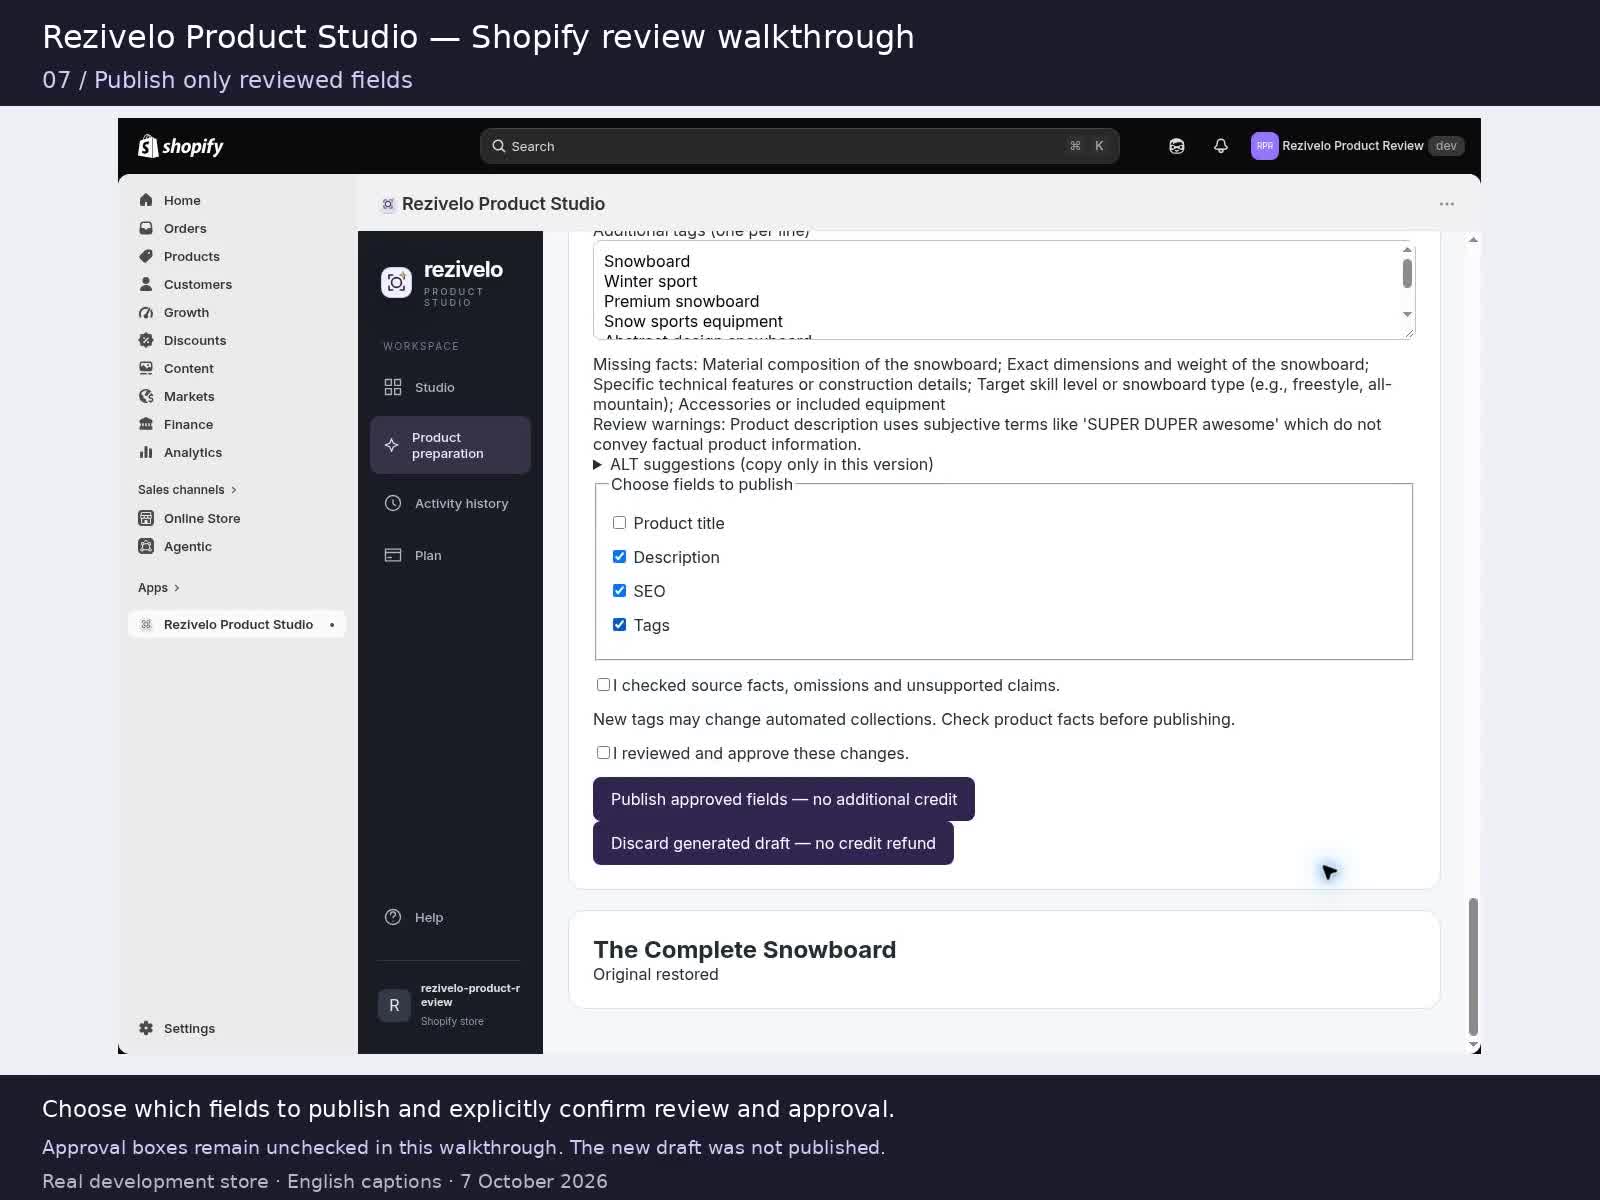
Task: Publish approved fields button
Action: pos(784,799)
